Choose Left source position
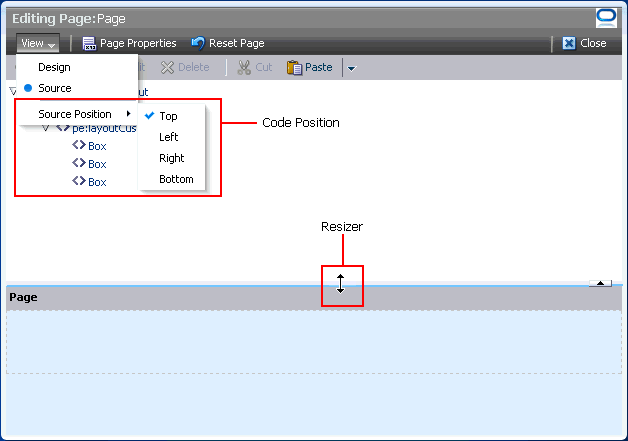Viewport: 628px width, 441px height. tap(169, 137)
